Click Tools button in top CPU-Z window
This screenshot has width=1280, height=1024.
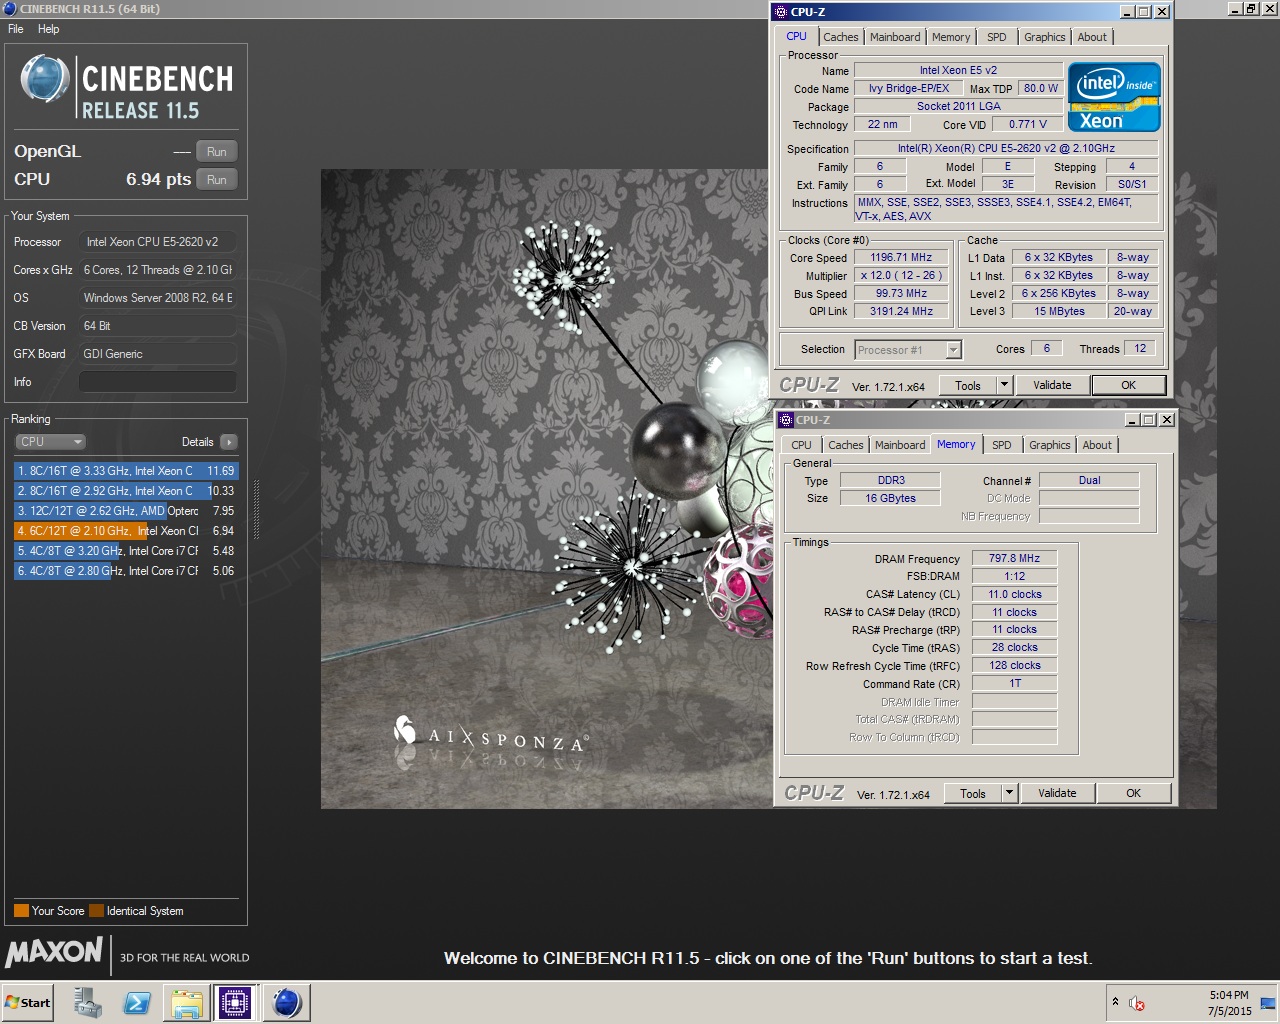click(x=968, y=385)
